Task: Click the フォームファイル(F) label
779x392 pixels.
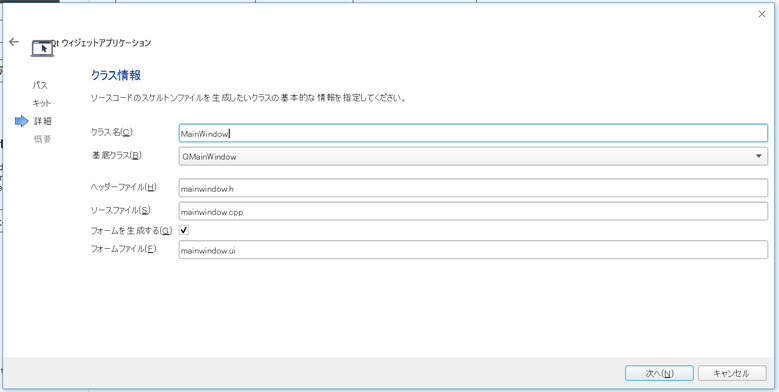Action: (x=124, y=249)
